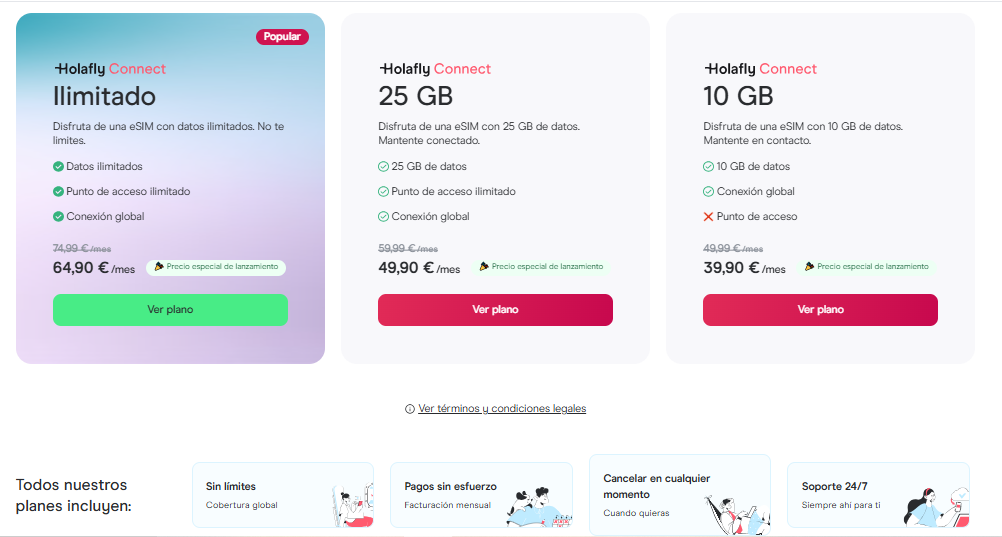This screenshot has height=537, width=1002.
Task: Select the Sin límites feature card
Action: (x=282, y=494)
